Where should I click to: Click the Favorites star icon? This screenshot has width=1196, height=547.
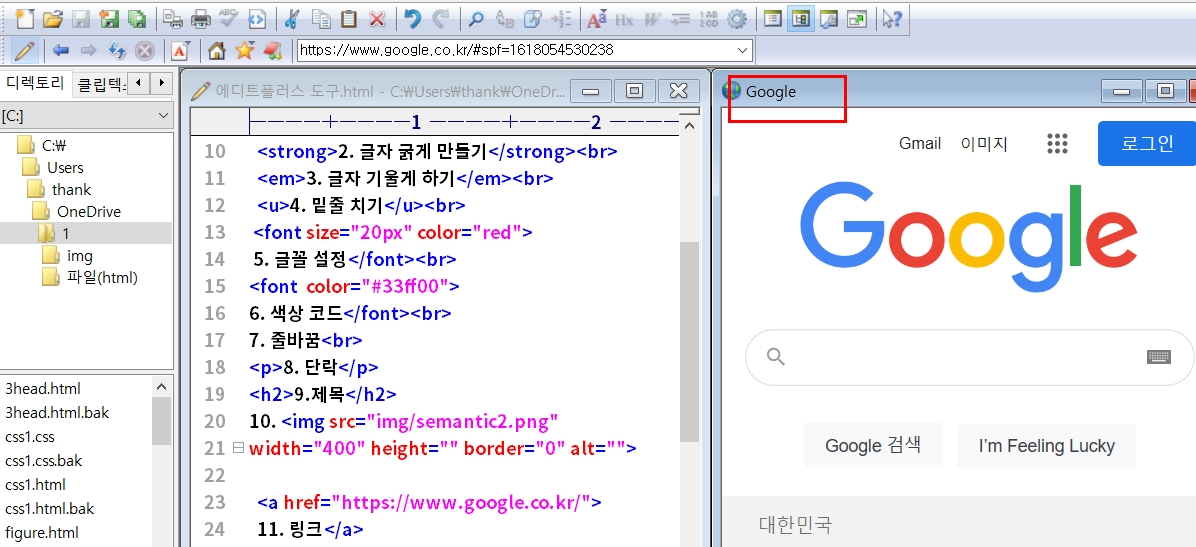[x=244, y=50]
